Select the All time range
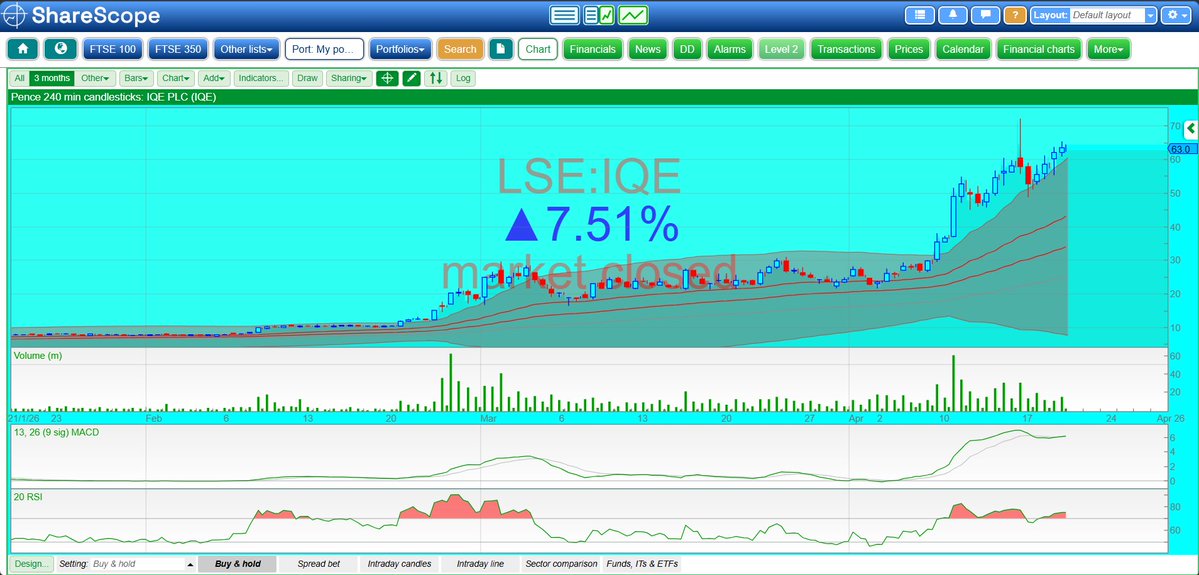Viewport: 1199px width, 575px height. click(19, 78)
